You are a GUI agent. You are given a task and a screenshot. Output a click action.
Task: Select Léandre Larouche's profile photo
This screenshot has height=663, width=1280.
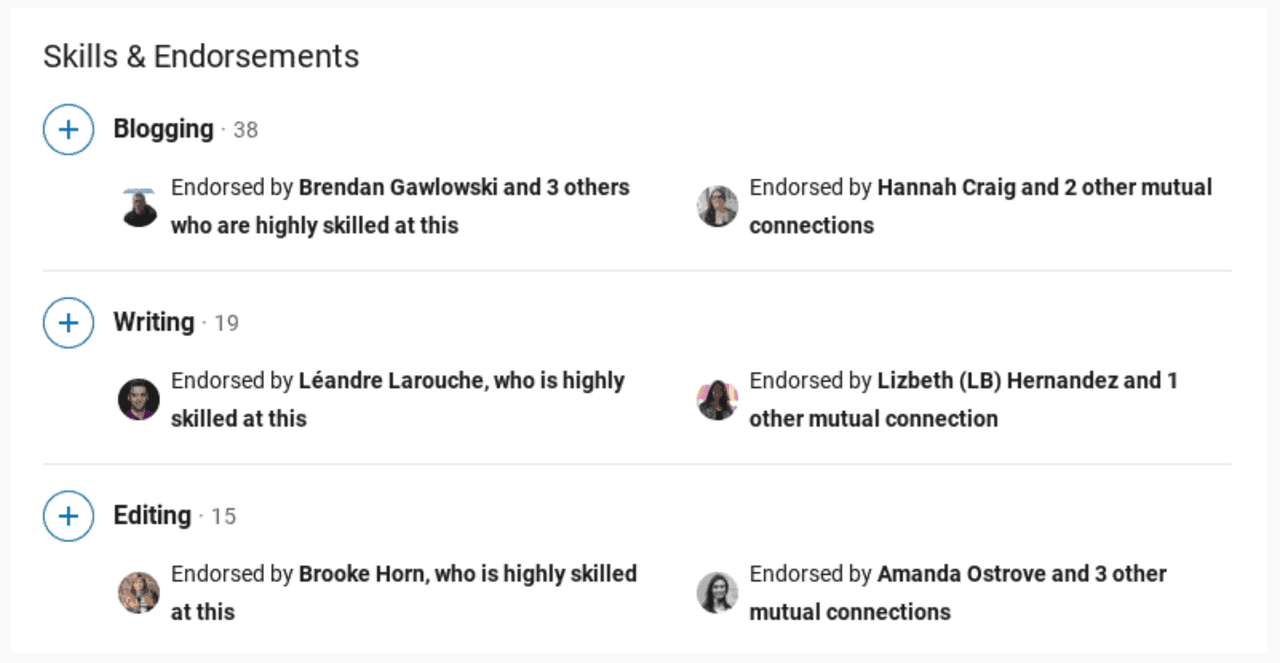(139, 399)
